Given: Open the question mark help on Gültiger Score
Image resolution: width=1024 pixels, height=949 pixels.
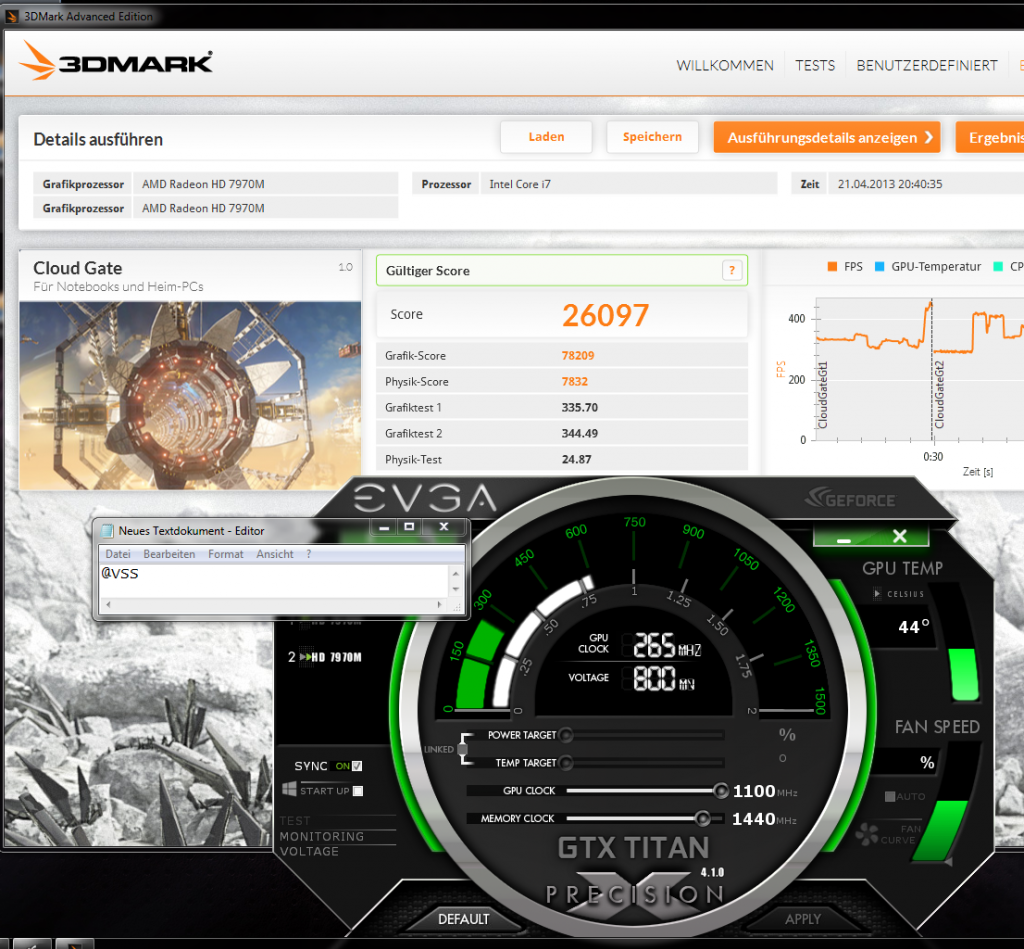Looking at the screenshot, I should pyautogui.click(x=732, y=270).
